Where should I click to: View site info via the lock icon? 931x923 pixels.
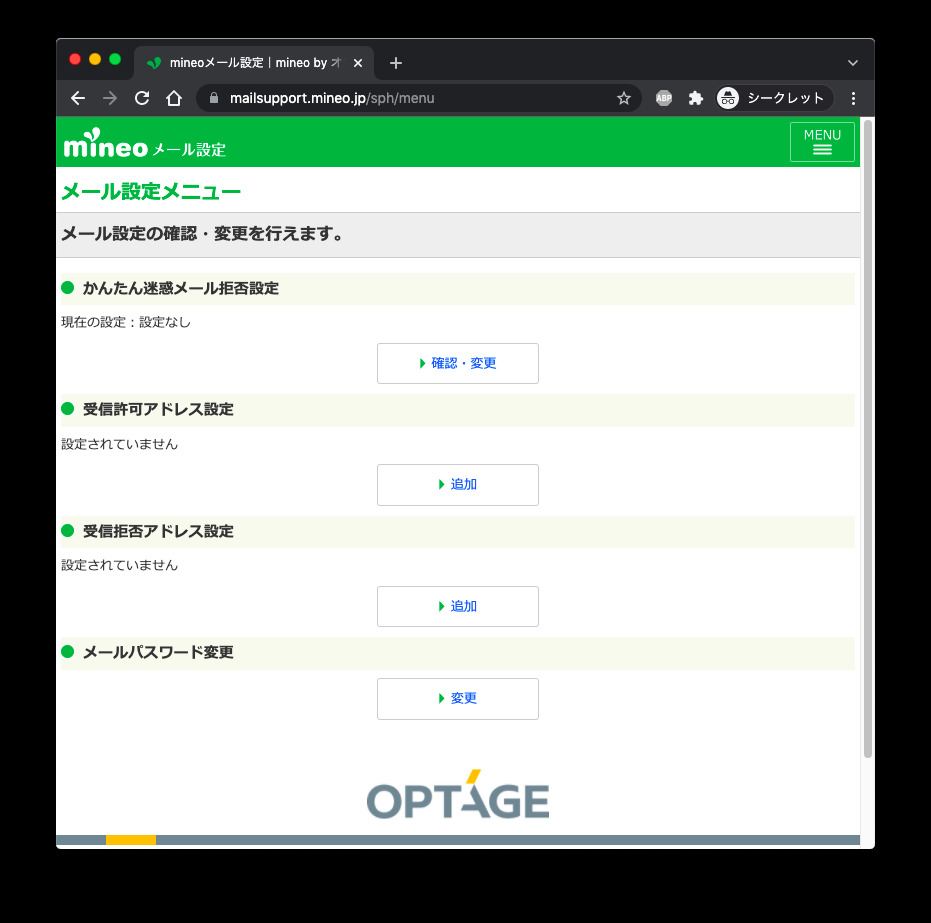(214, 98)
